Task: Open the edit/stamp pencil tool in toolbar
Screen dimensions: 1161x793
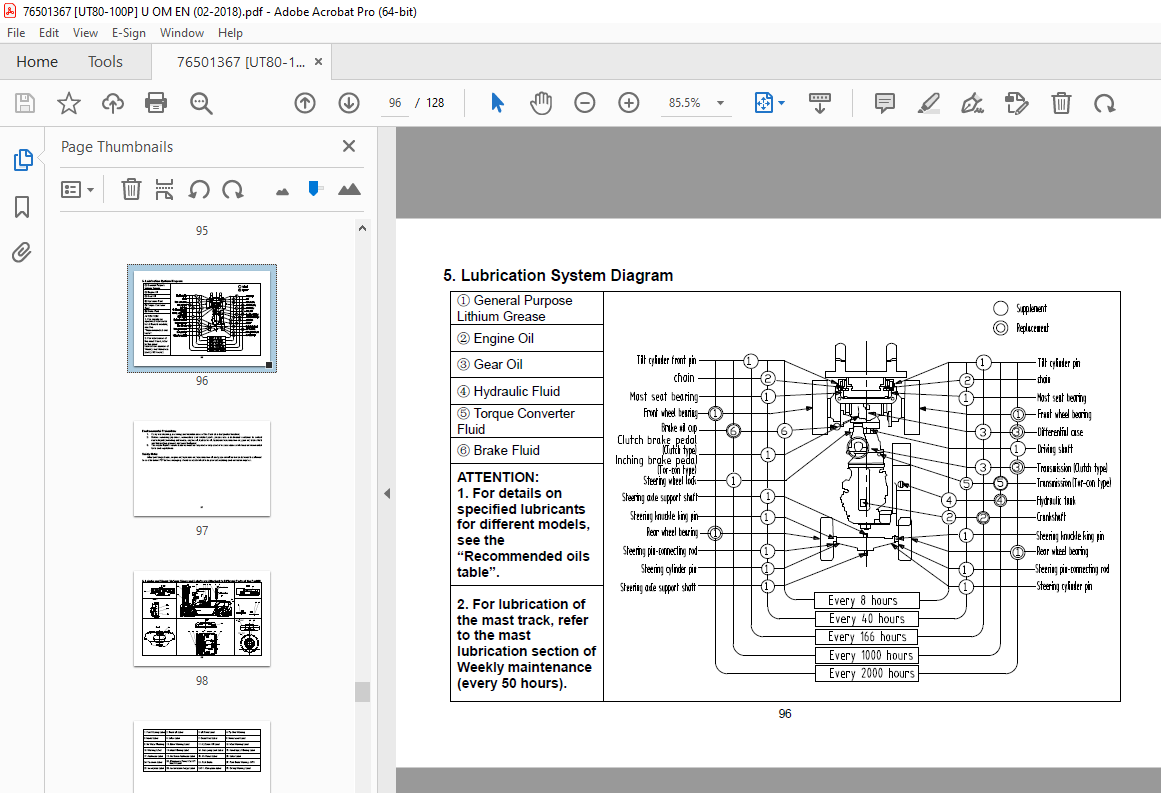Action: (x=1017, y=103)
